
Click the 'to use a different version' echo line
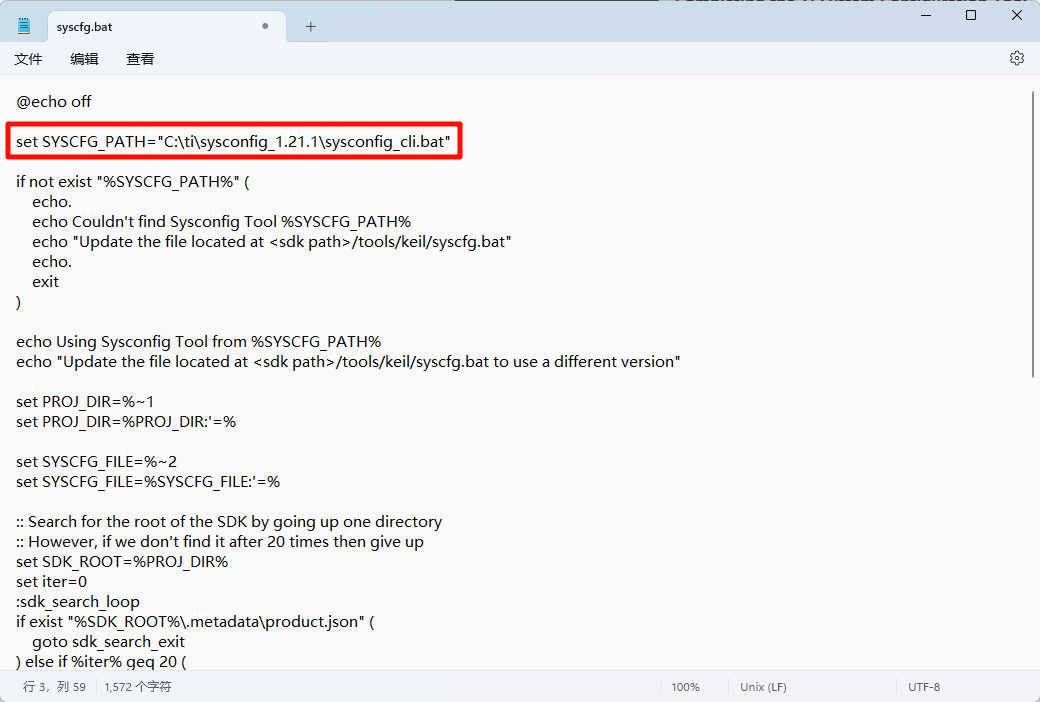pos(348,362)
